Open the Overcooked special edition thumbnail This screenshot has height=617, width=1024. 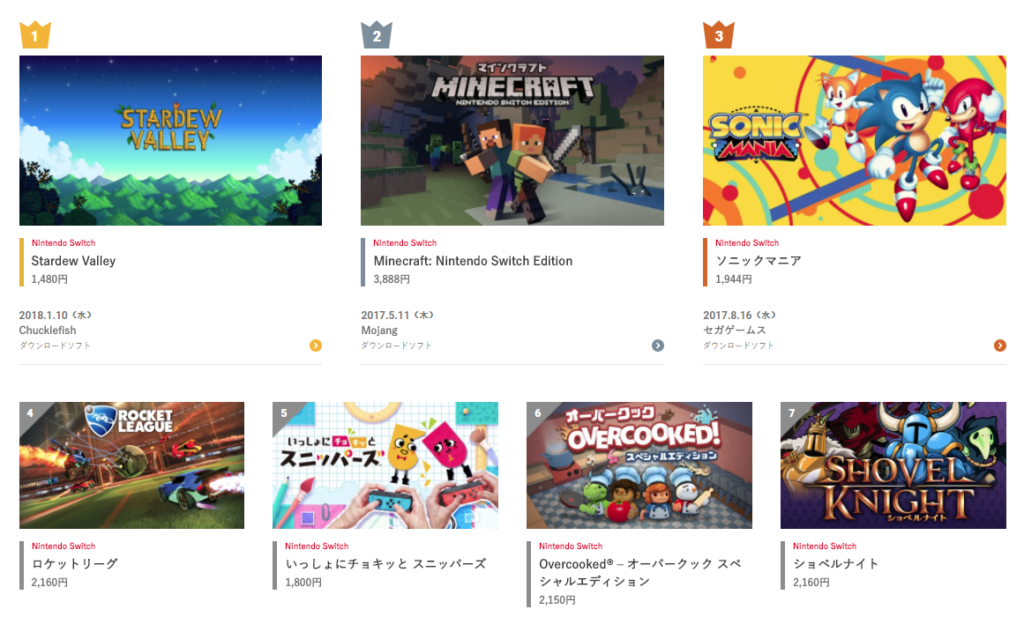click(639, 466)
